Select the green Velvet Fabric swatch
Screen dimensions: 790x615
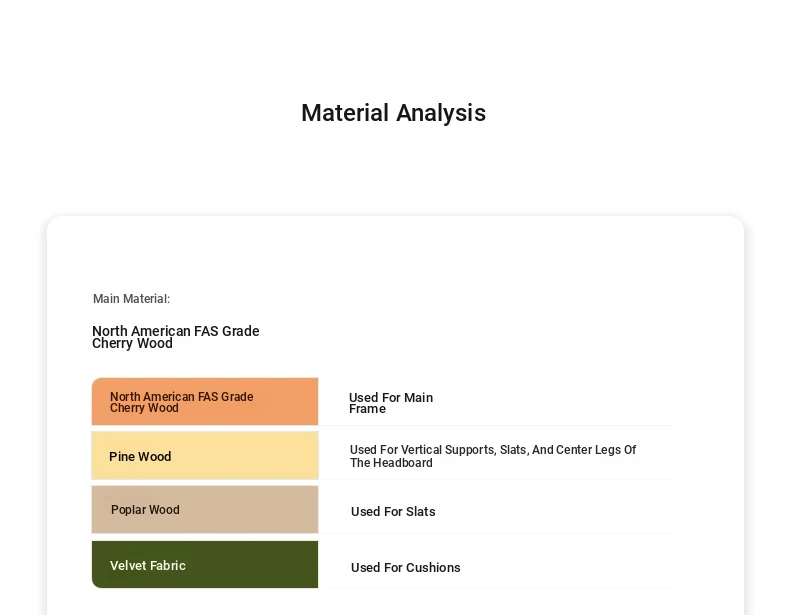click(205, 565)
